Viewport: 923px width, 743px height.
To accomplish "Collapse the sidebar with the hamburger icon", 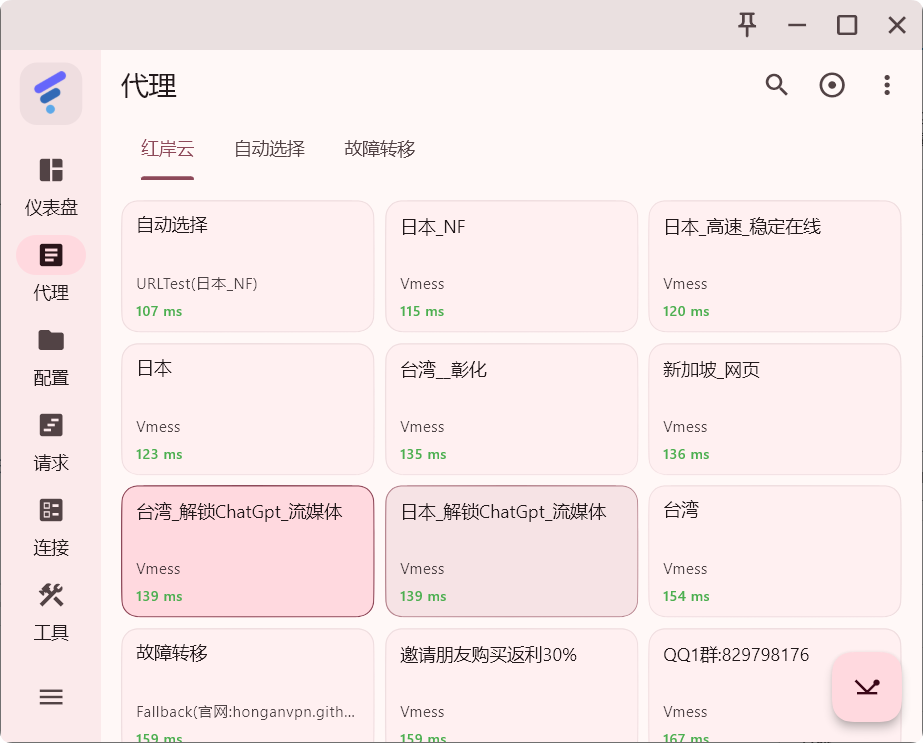I will tap(50, 696).
